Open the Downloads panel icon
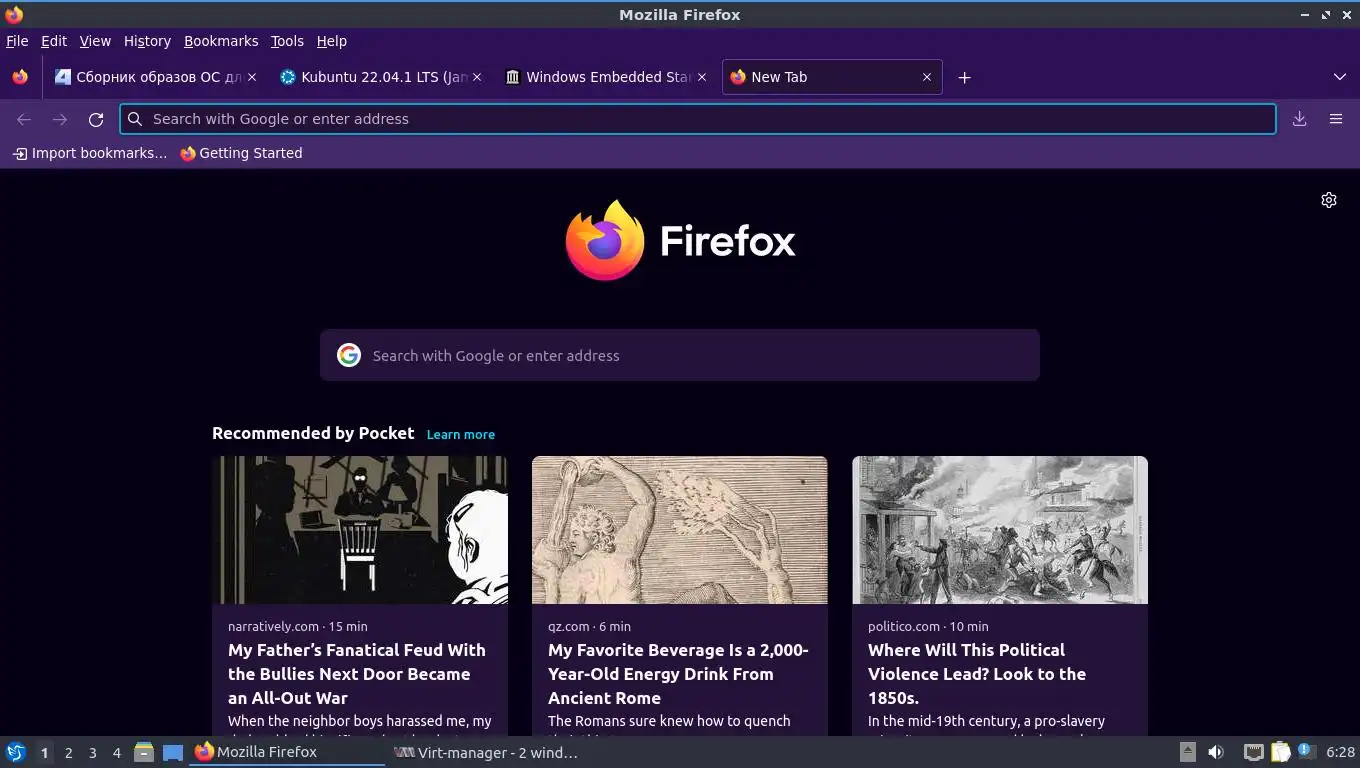 coord(1299,119)
